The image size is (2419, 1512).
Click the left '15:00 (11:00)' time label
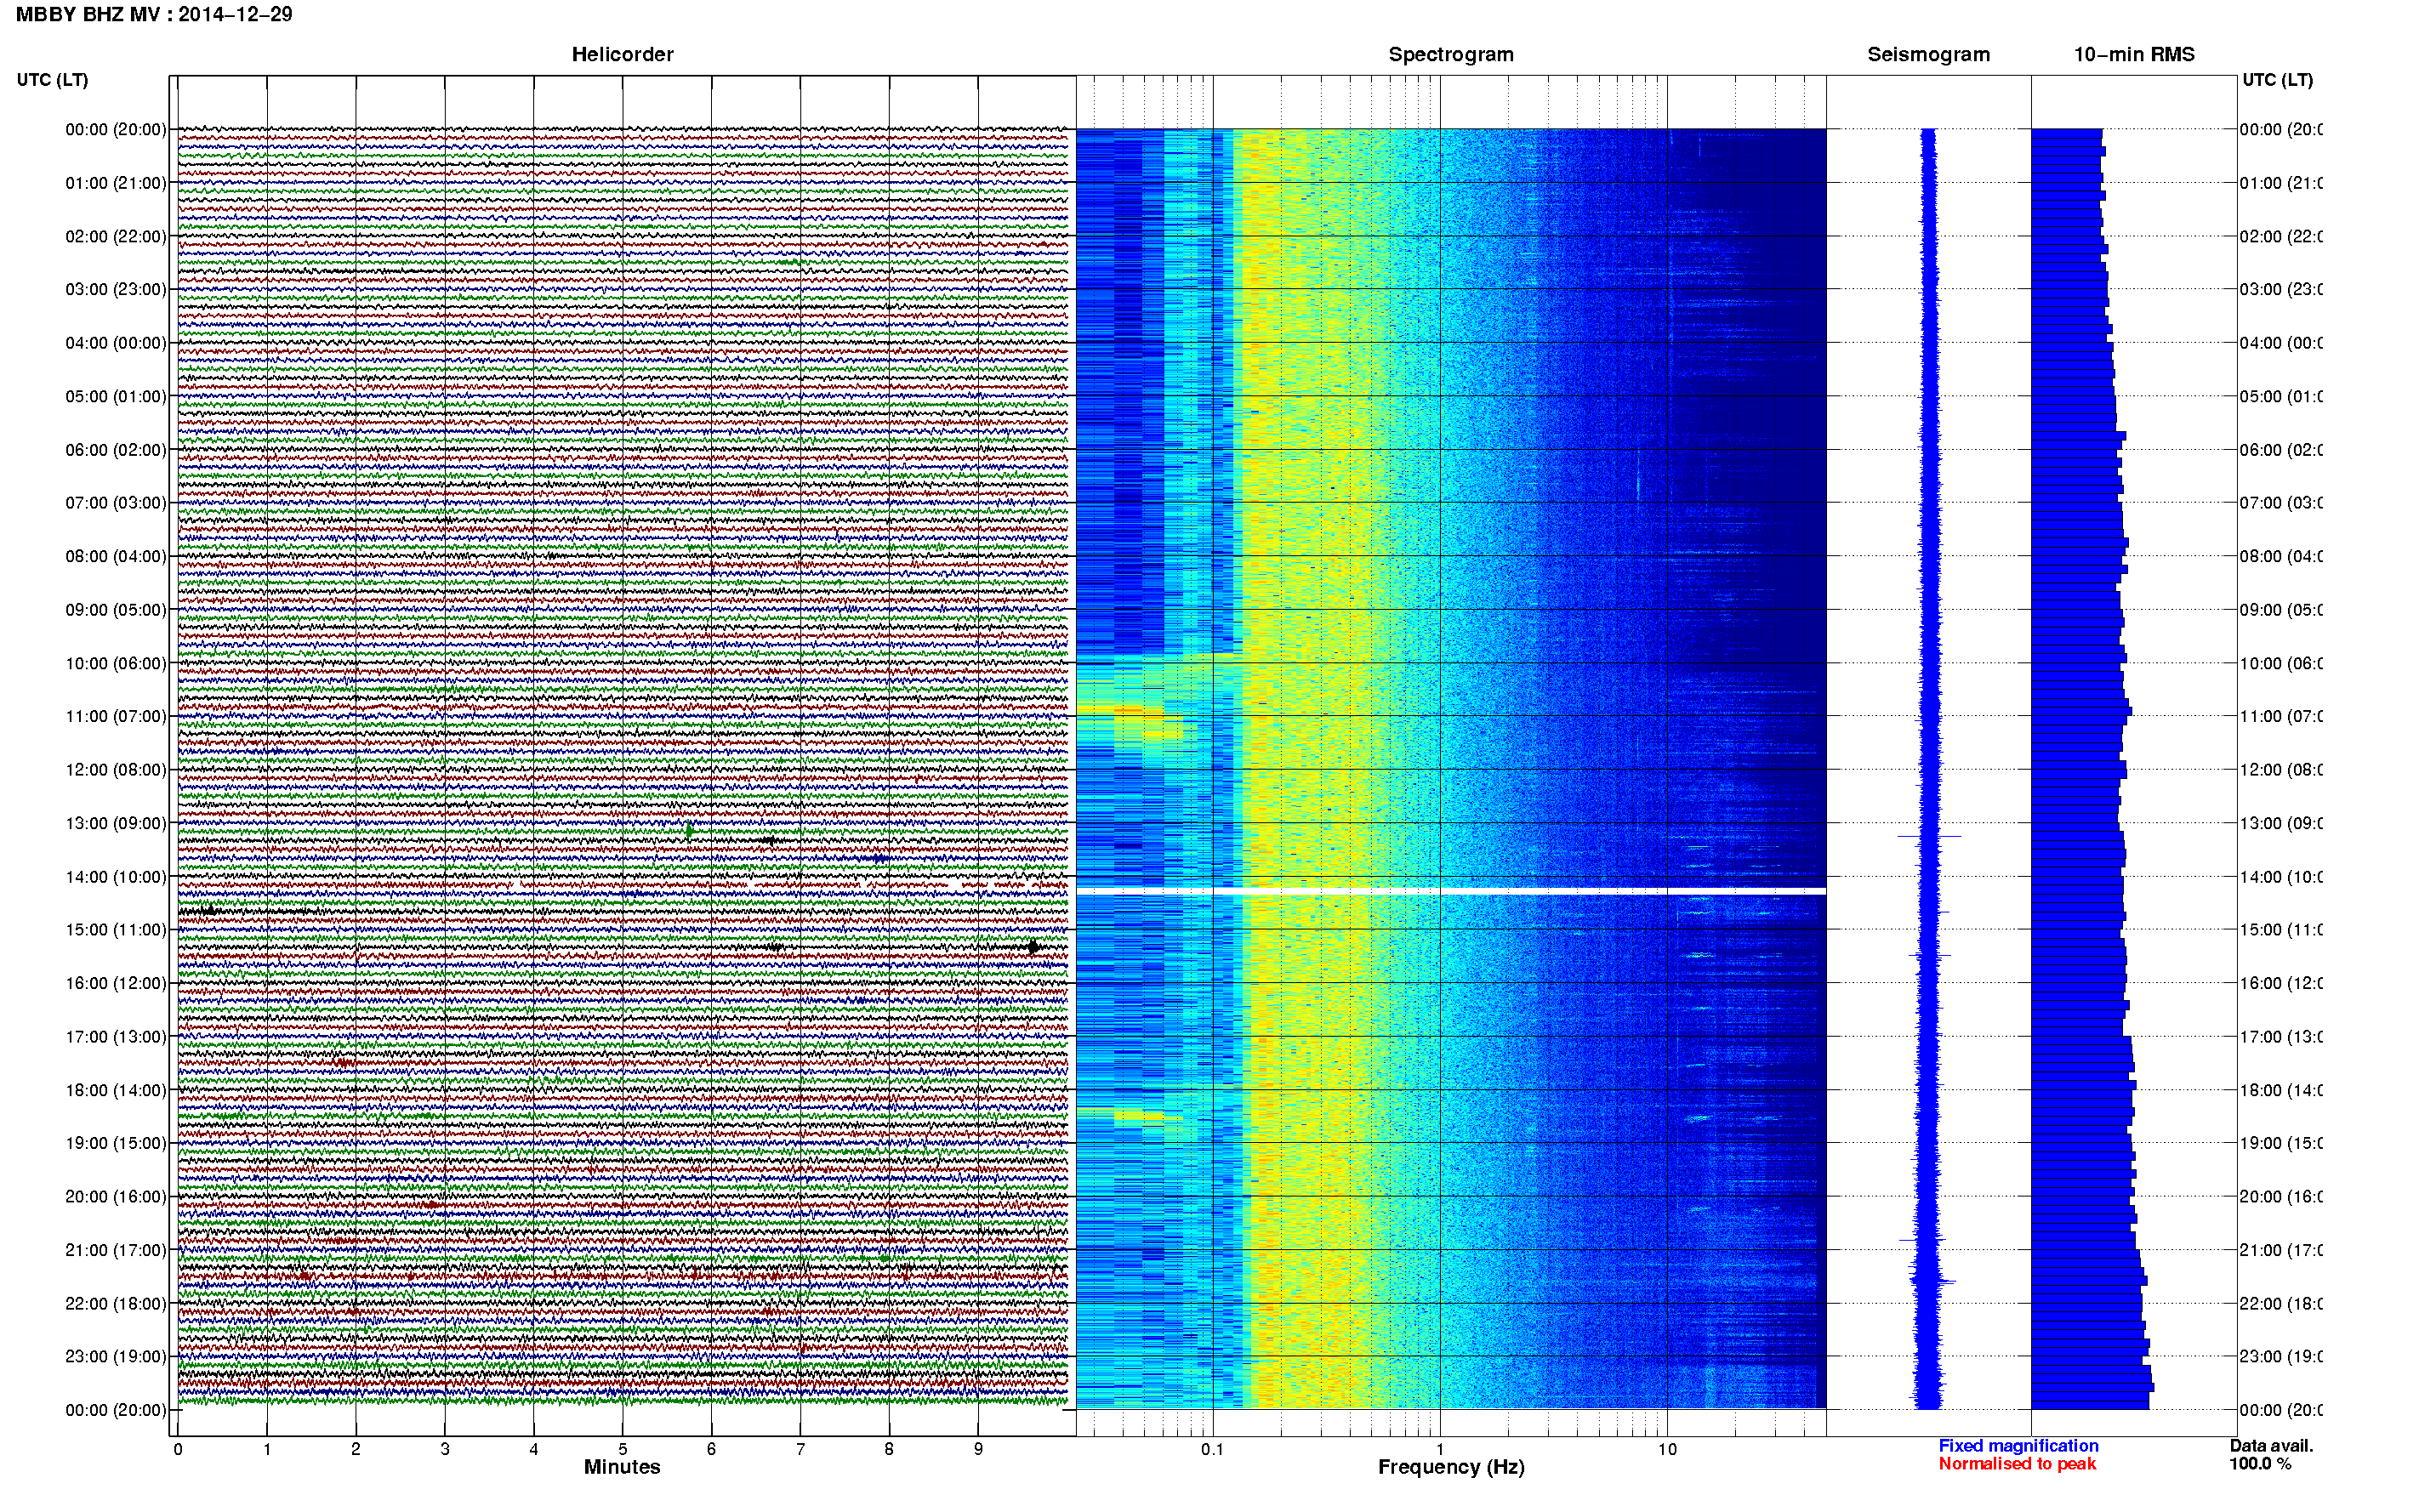click(x=116, y=929)
